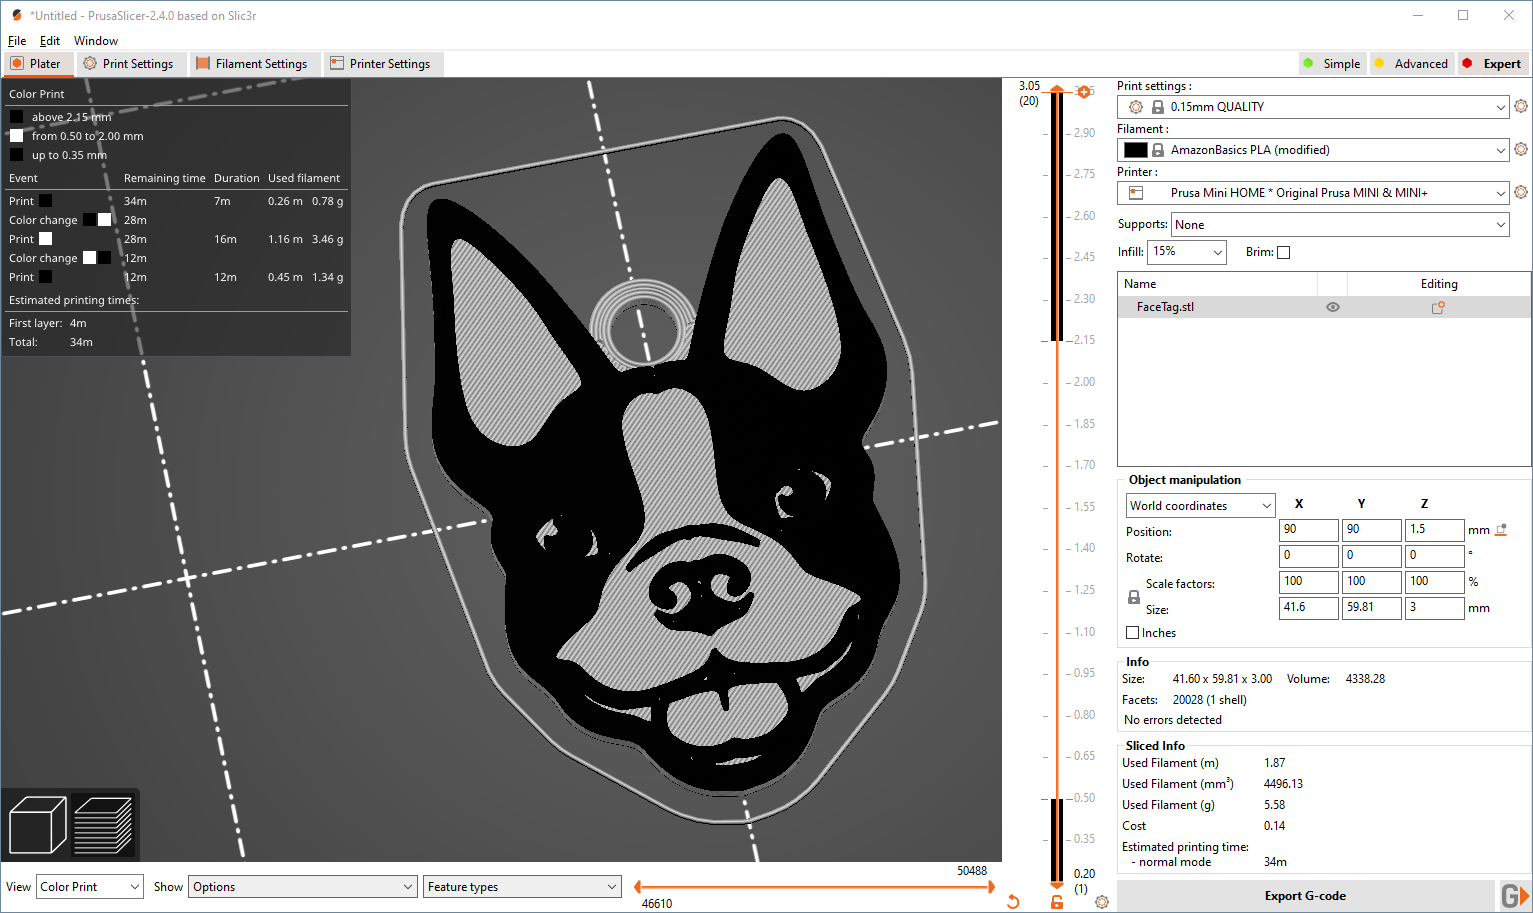
Task: Switch to the 3D editor cube view
Action: click(x=37, y=825)
